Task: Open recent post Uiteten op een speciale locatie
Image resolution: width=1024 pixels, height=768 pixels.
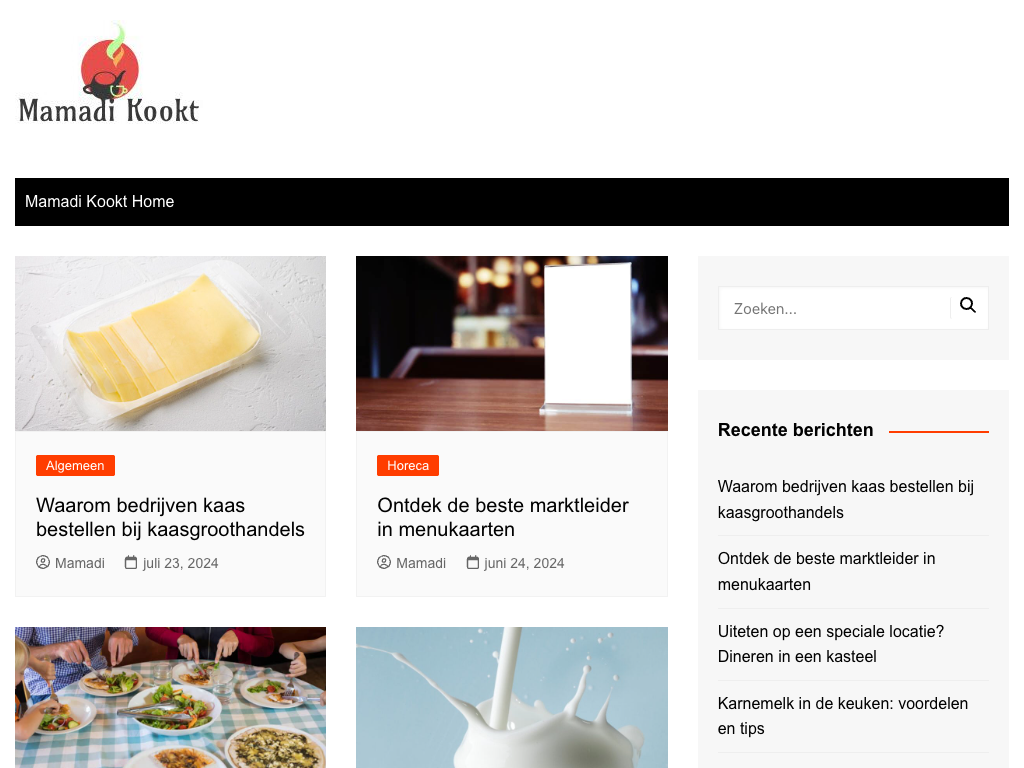Action: pyautogui.click(x=831, y=644)
